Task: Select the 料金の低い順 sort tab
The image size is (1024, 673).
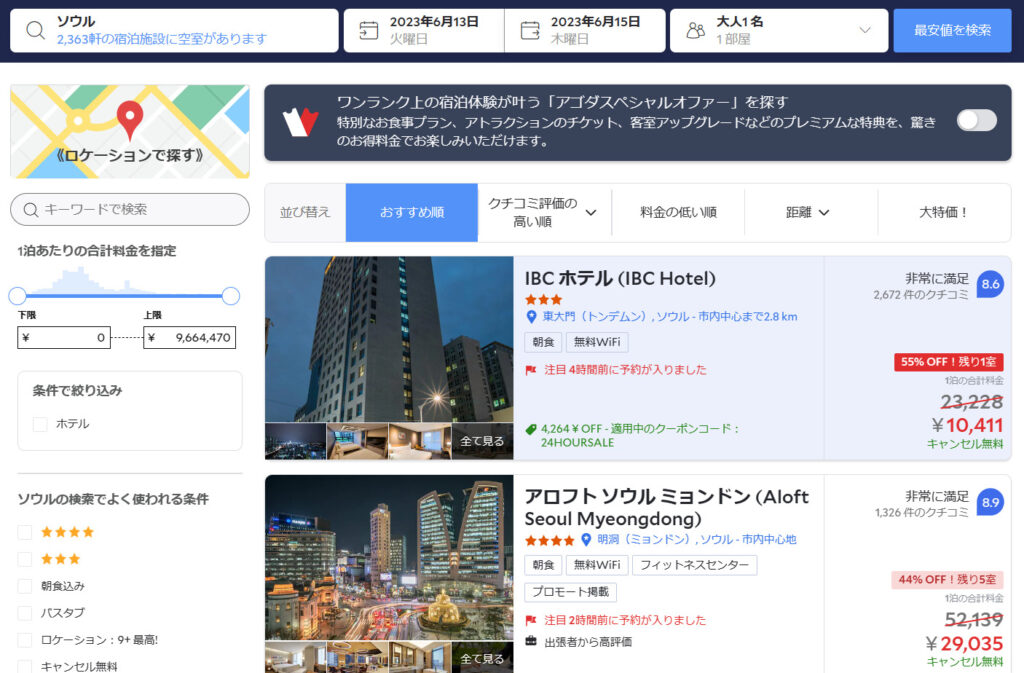Action: pyautogui.click(x=678, y=212)
